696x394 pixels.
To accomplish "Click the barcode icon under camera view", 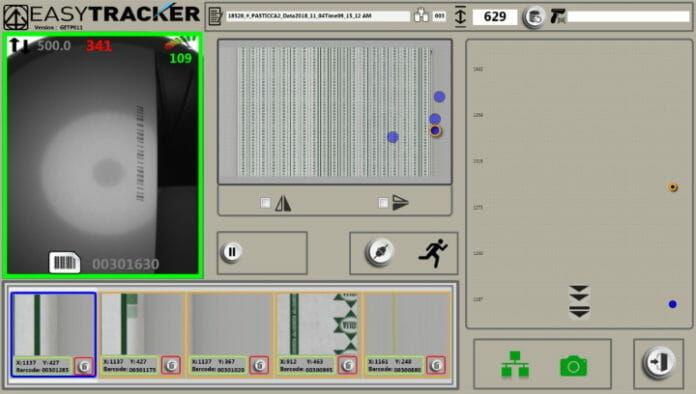I will pos(65,262).
